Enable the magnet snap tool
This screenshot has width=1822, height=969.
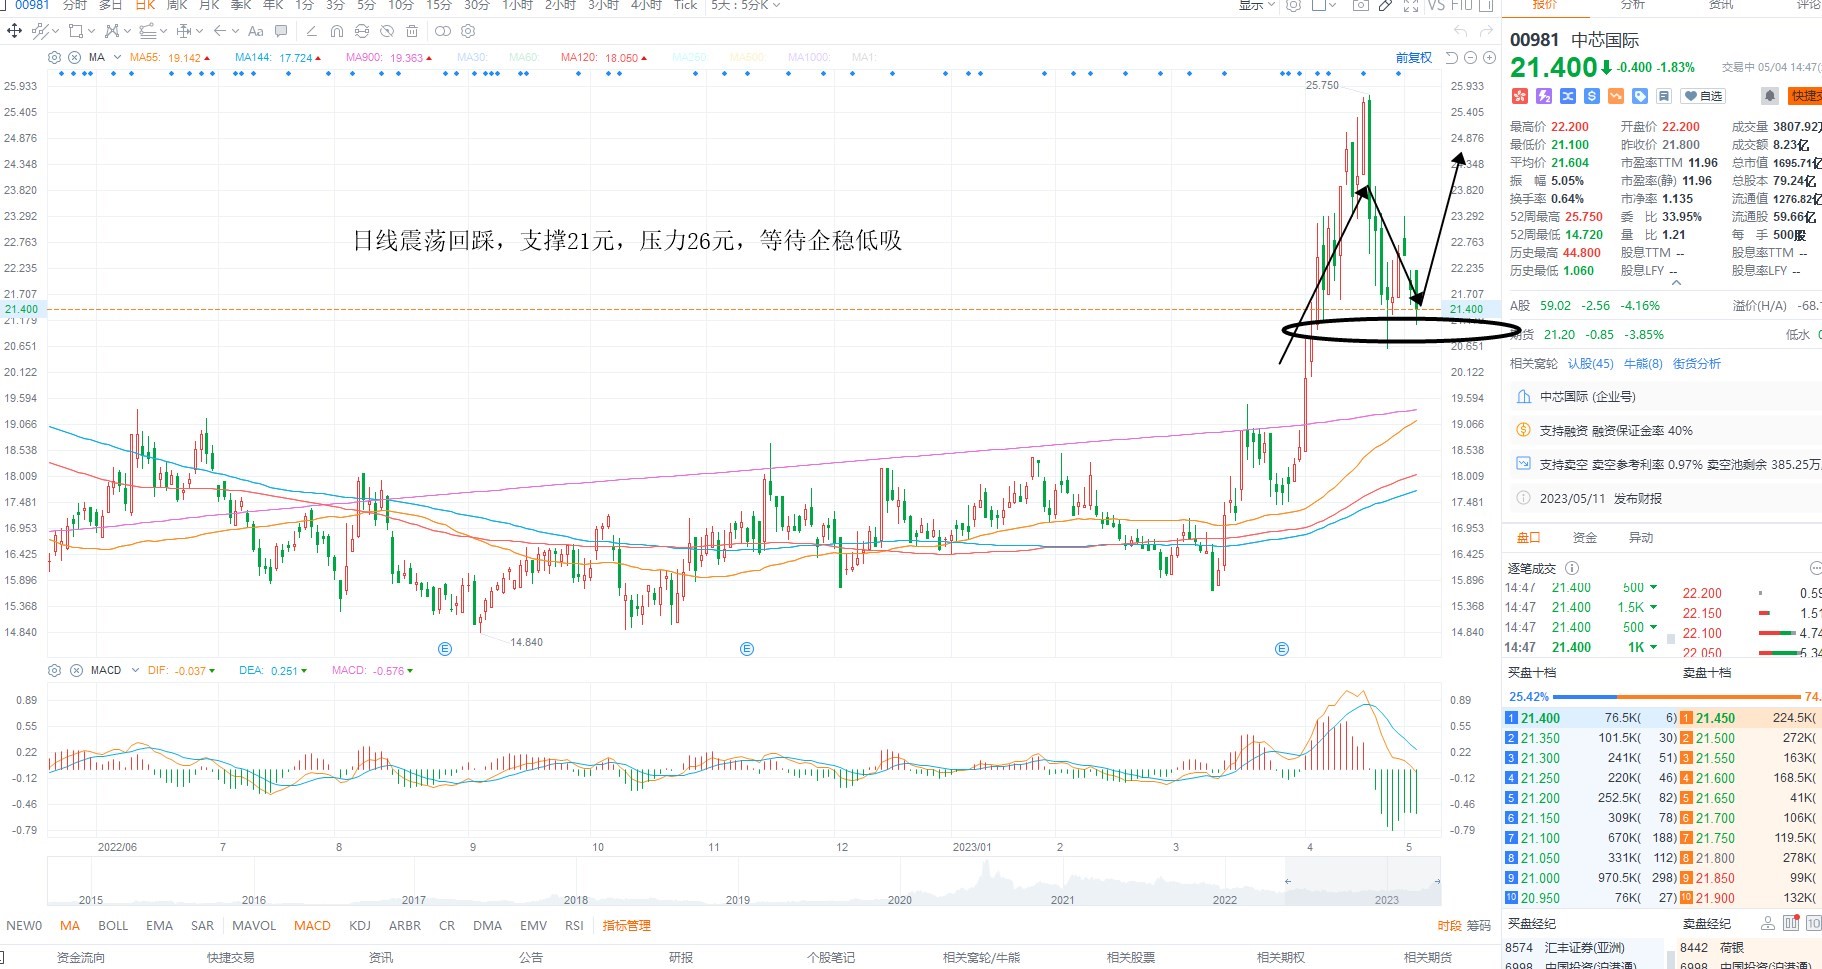(337, 31)
